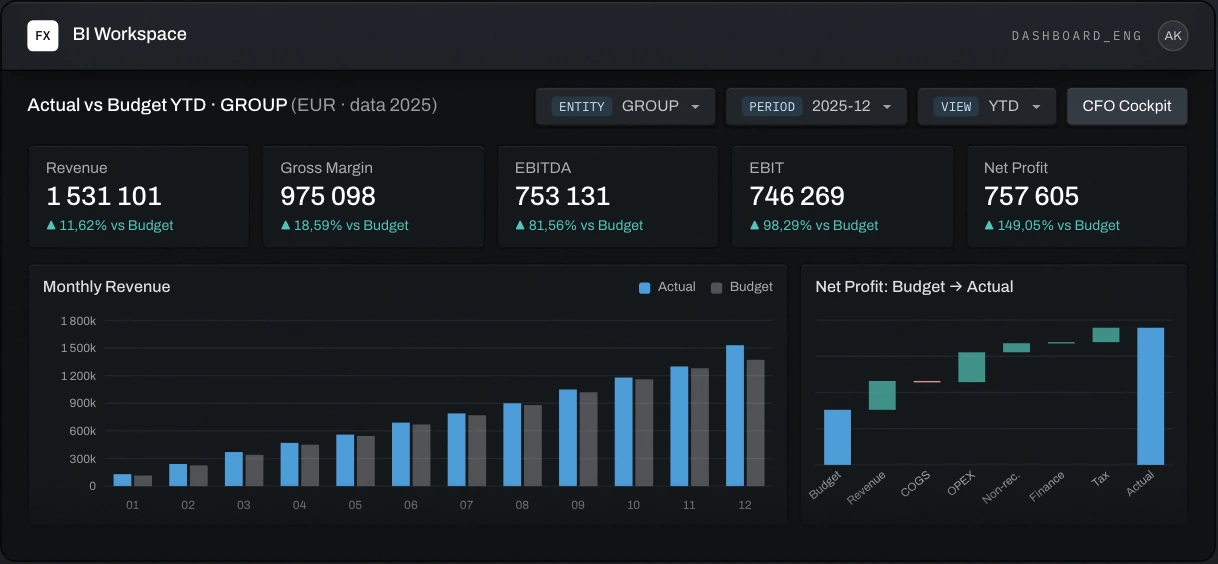Viewport: 1218px width, 564px height.
Task: Click the waterfall Revenue bar
Action: tap(882, 396)
